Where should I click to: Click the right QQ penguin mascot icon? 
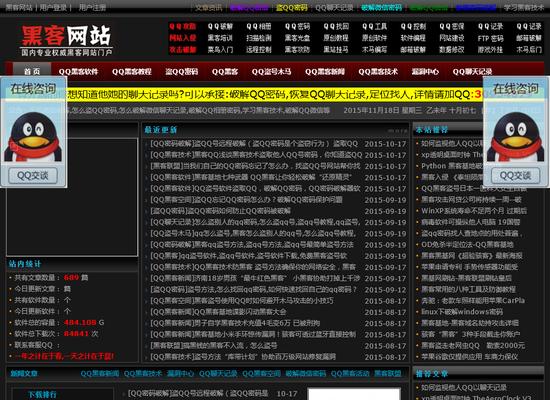point(516,137)
